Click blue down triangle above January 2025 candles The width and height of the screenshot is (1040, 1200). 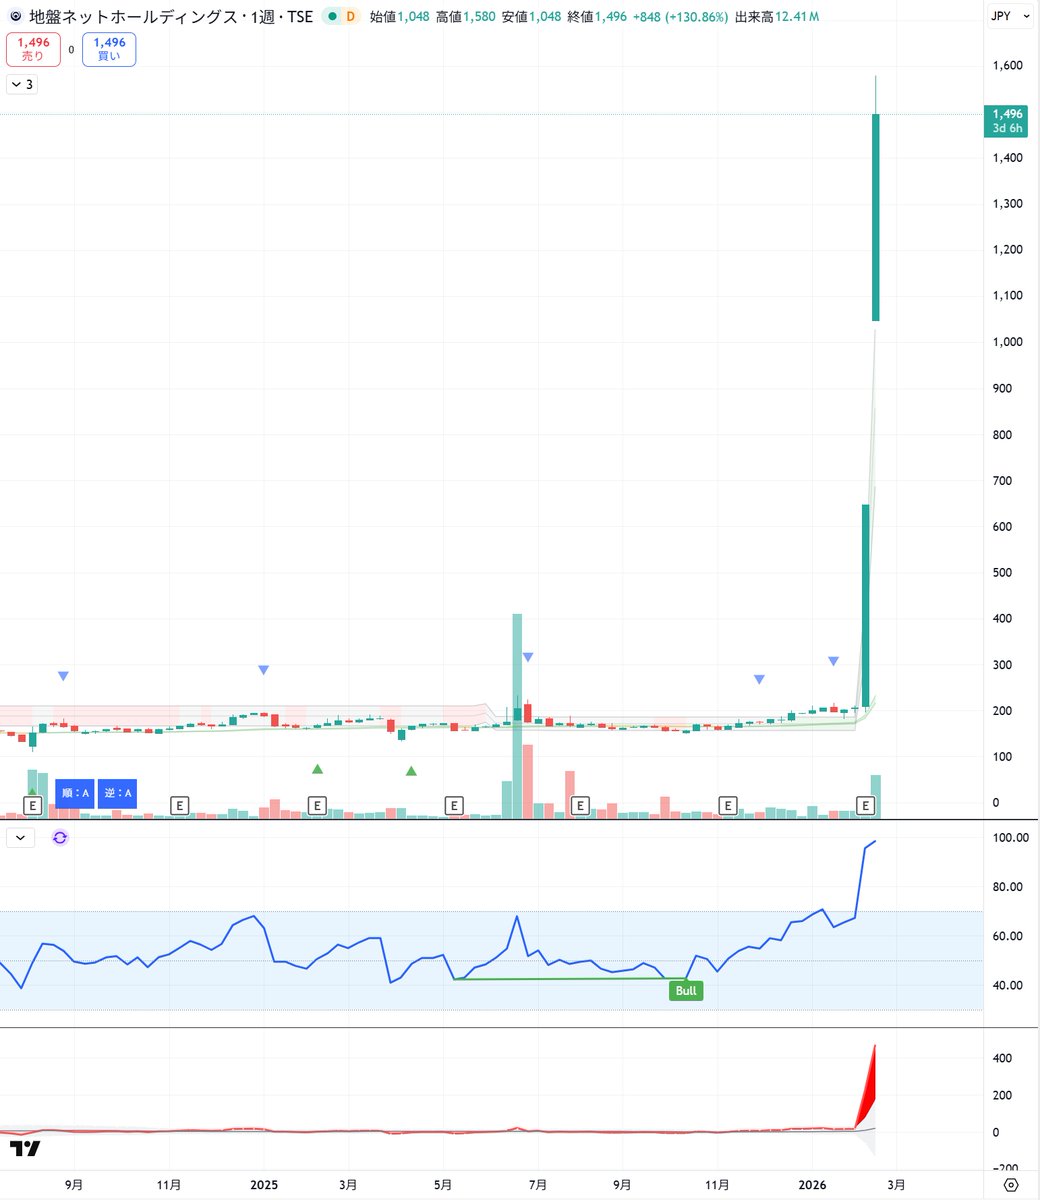point(264,669)
